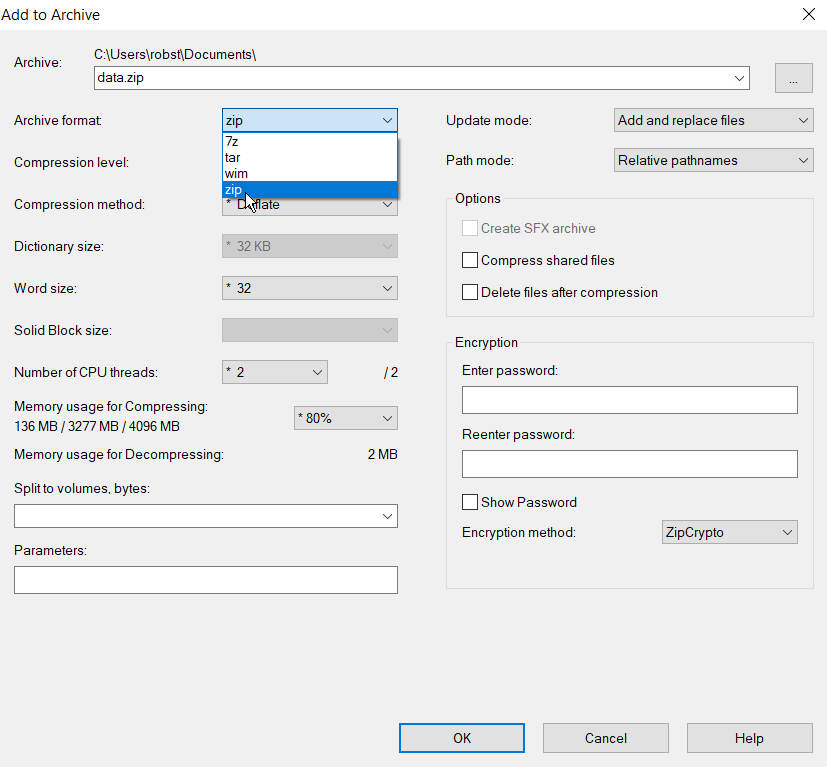Click the Enter password field
This screenshot has width=827, height=767.
630,400
